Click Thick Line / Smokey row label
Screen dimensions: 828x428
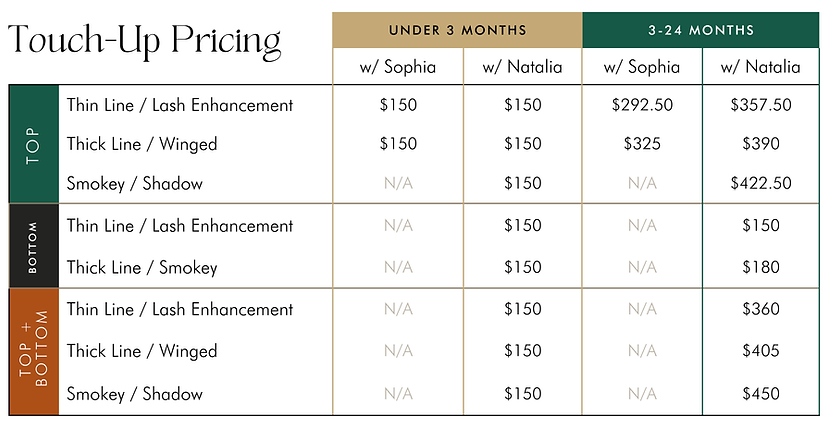(x=142, y=268)
